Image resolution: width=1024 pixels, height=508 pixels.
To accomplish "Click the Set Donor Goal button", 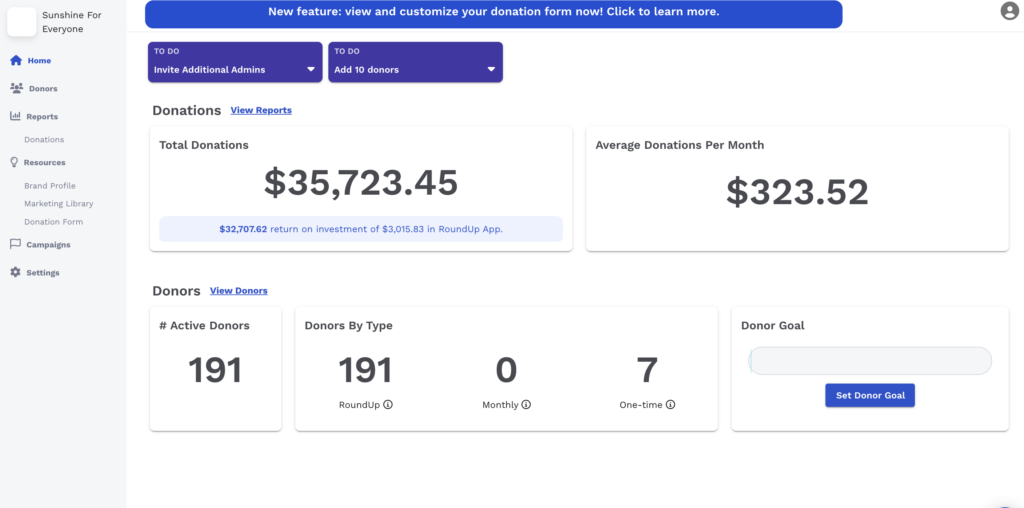I will [x=870, y=395].
